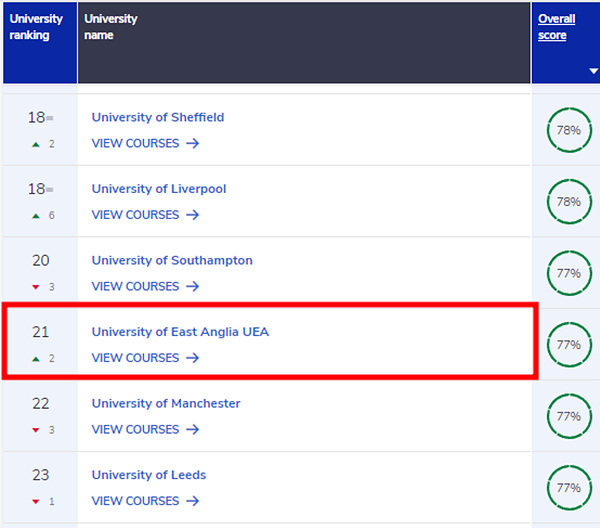The width and height of the screenshot is (600, 528).
Task: View courses for the University of Manchester
Action: coord(145,429)
